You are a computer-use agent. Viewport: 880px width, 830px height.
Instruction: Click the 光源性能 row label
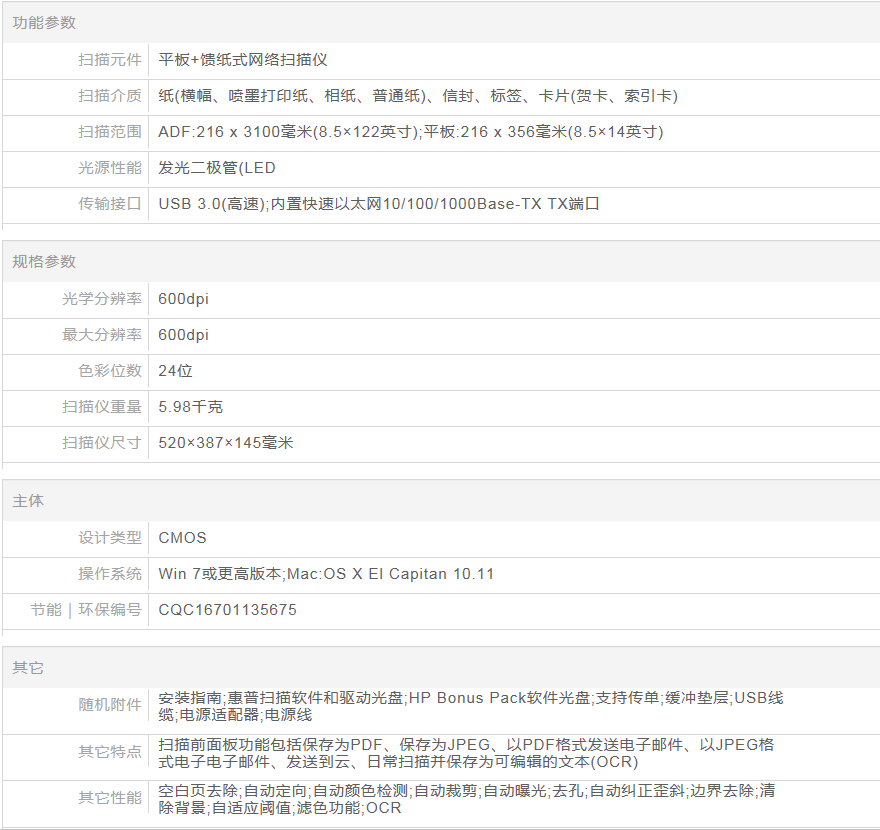pos(110,168)
